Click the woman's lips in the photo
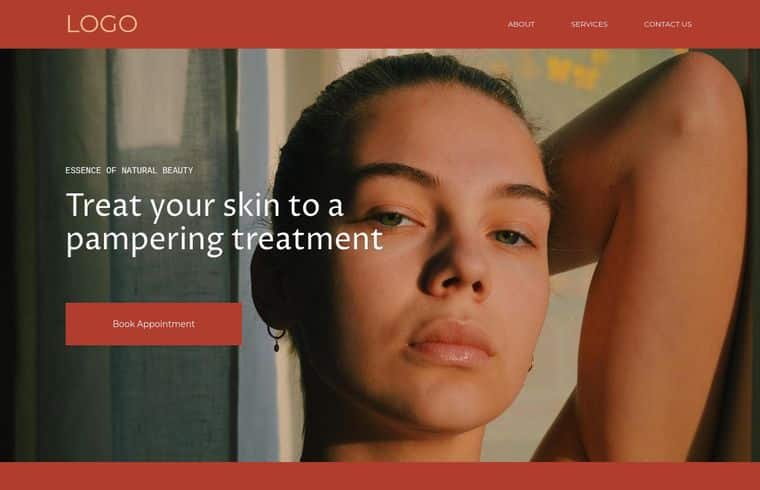The image size is (760, 490). coord(451,344)
